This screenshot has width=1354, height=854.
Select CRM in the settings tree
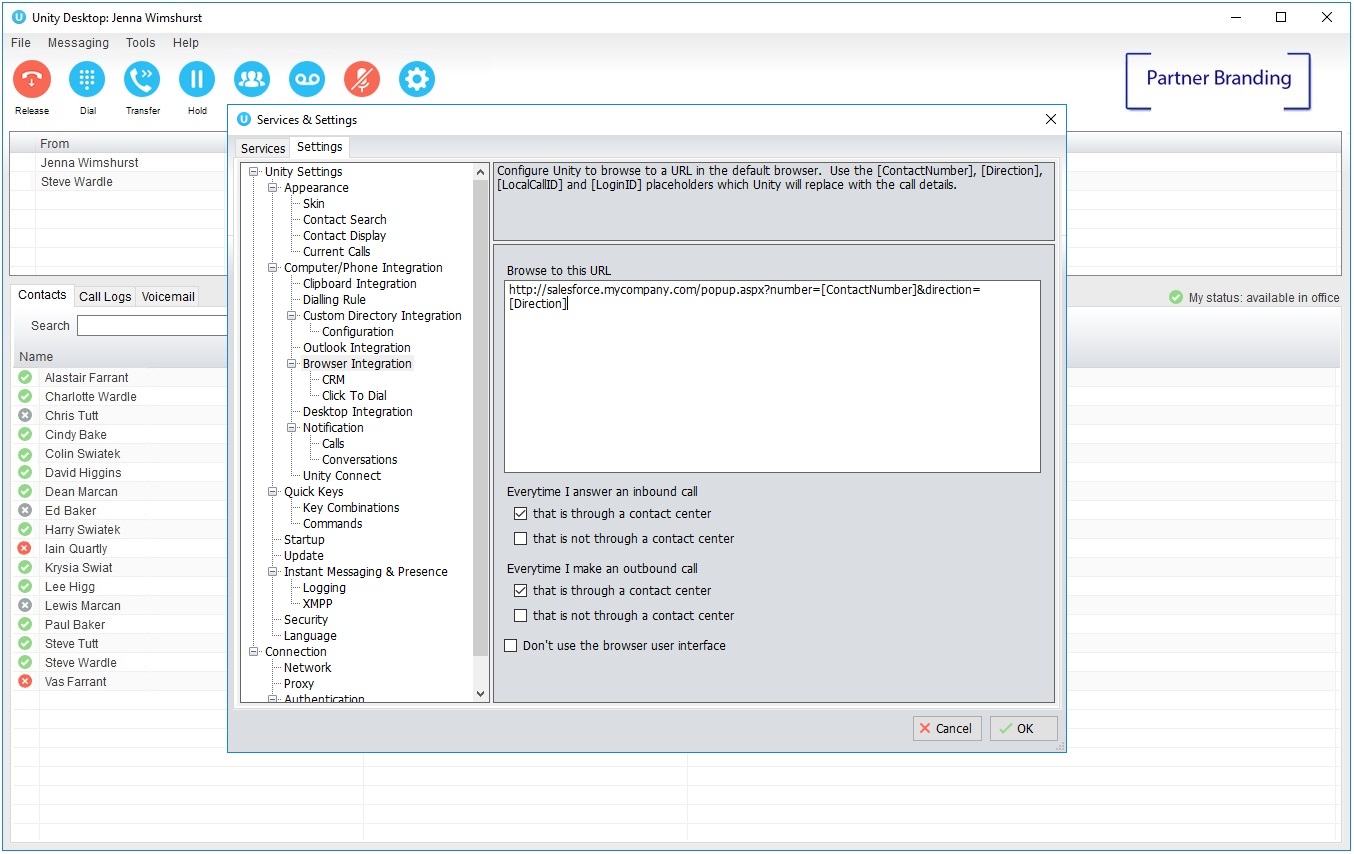coord(333,380)
